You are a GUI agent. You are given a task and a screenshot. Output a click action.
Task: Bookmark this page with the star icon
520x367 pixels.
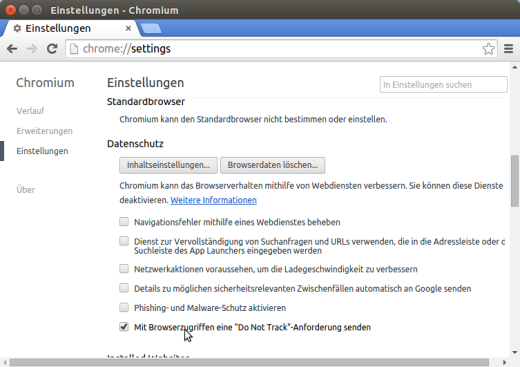[488, 49]
